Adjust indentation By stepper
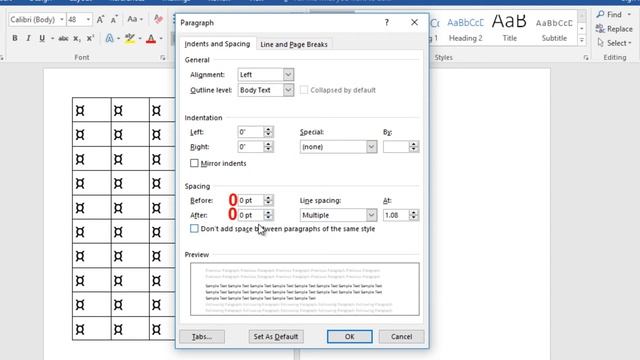The image size is (640, 360). pos(414,147)
